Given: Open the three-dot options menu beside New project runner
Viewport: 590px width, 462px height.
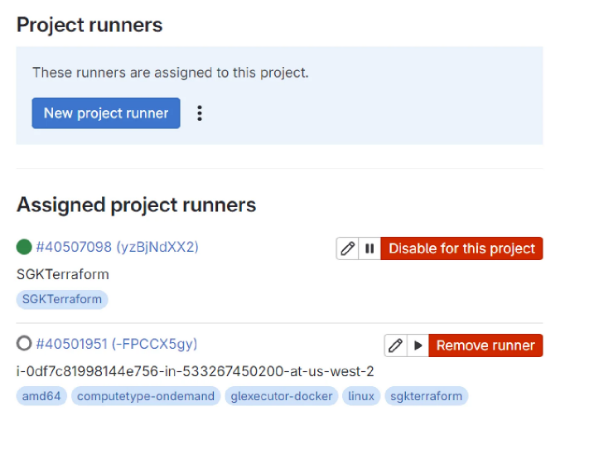Looking at the screenshot, I should click(200, 113).
